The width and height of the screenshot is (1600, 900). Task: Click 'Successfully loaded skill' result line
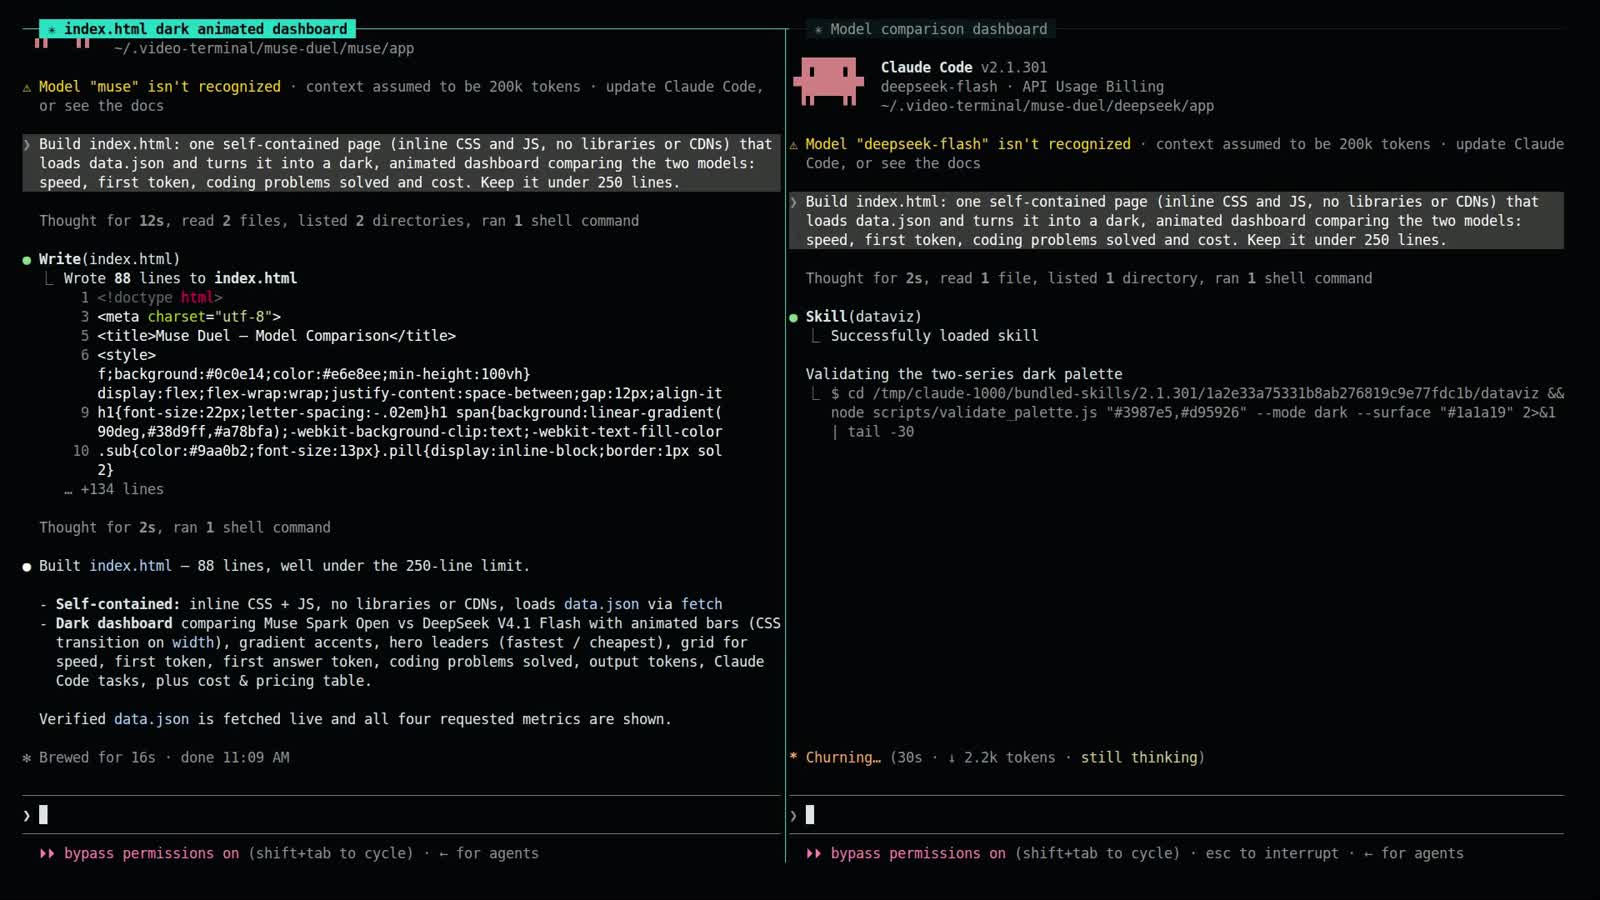pyautogui.click(x=934, y=336)
